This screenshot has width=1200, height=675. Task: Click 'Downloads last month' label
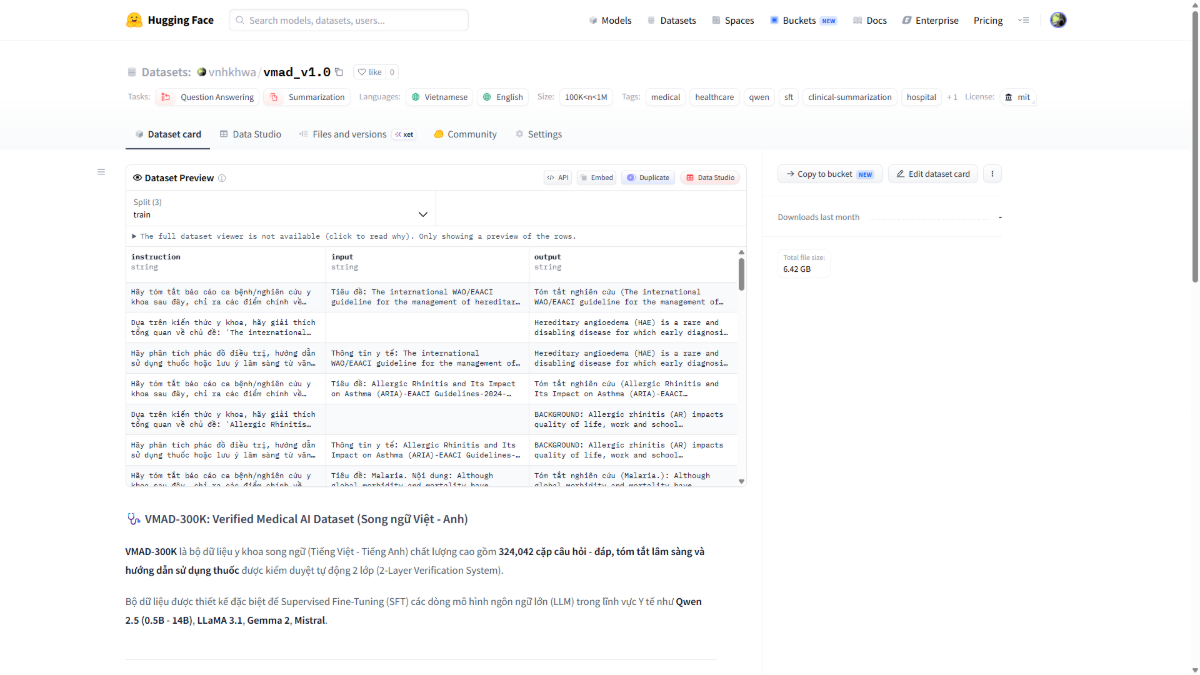coord(818,217)
